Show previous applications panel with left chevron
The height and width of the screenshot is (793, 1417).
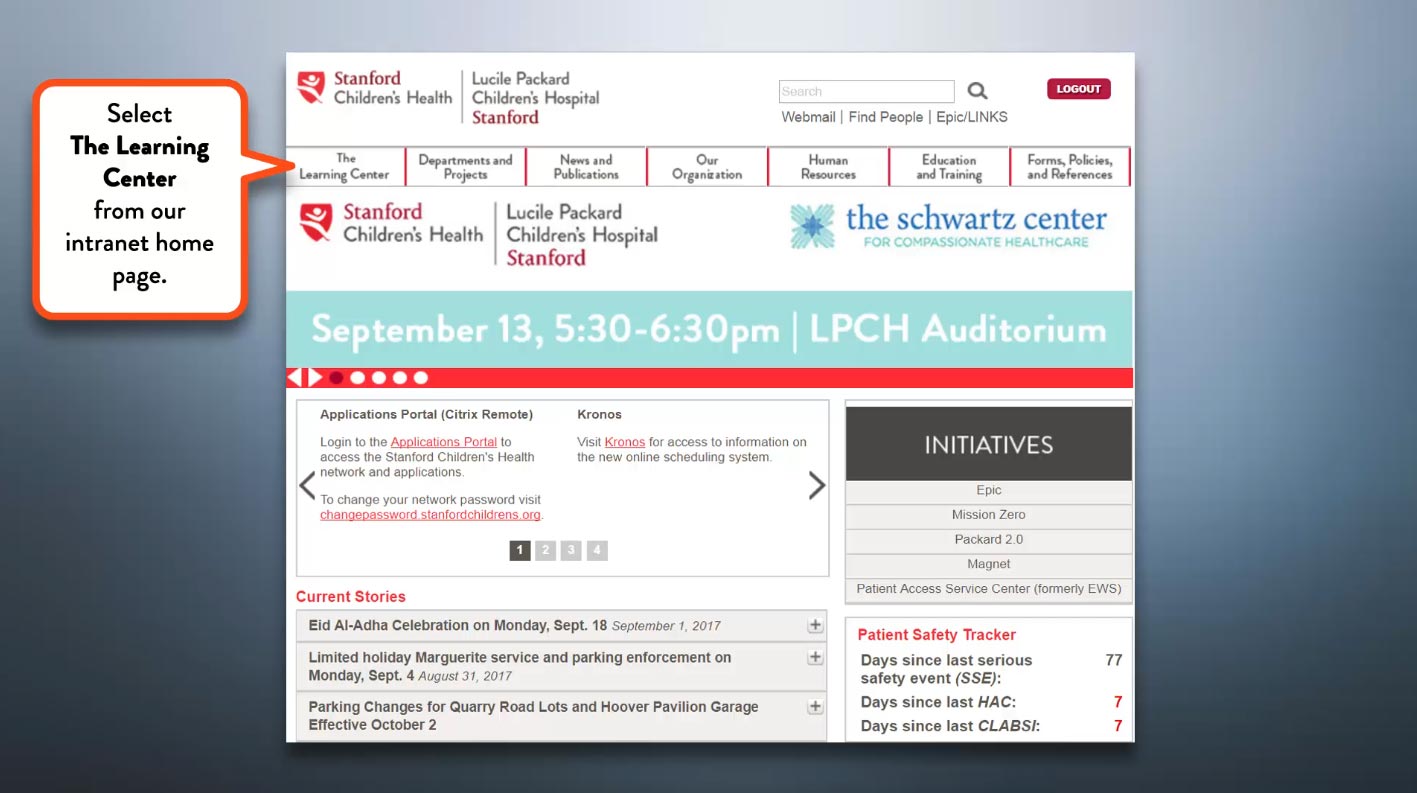coord(308,486)
